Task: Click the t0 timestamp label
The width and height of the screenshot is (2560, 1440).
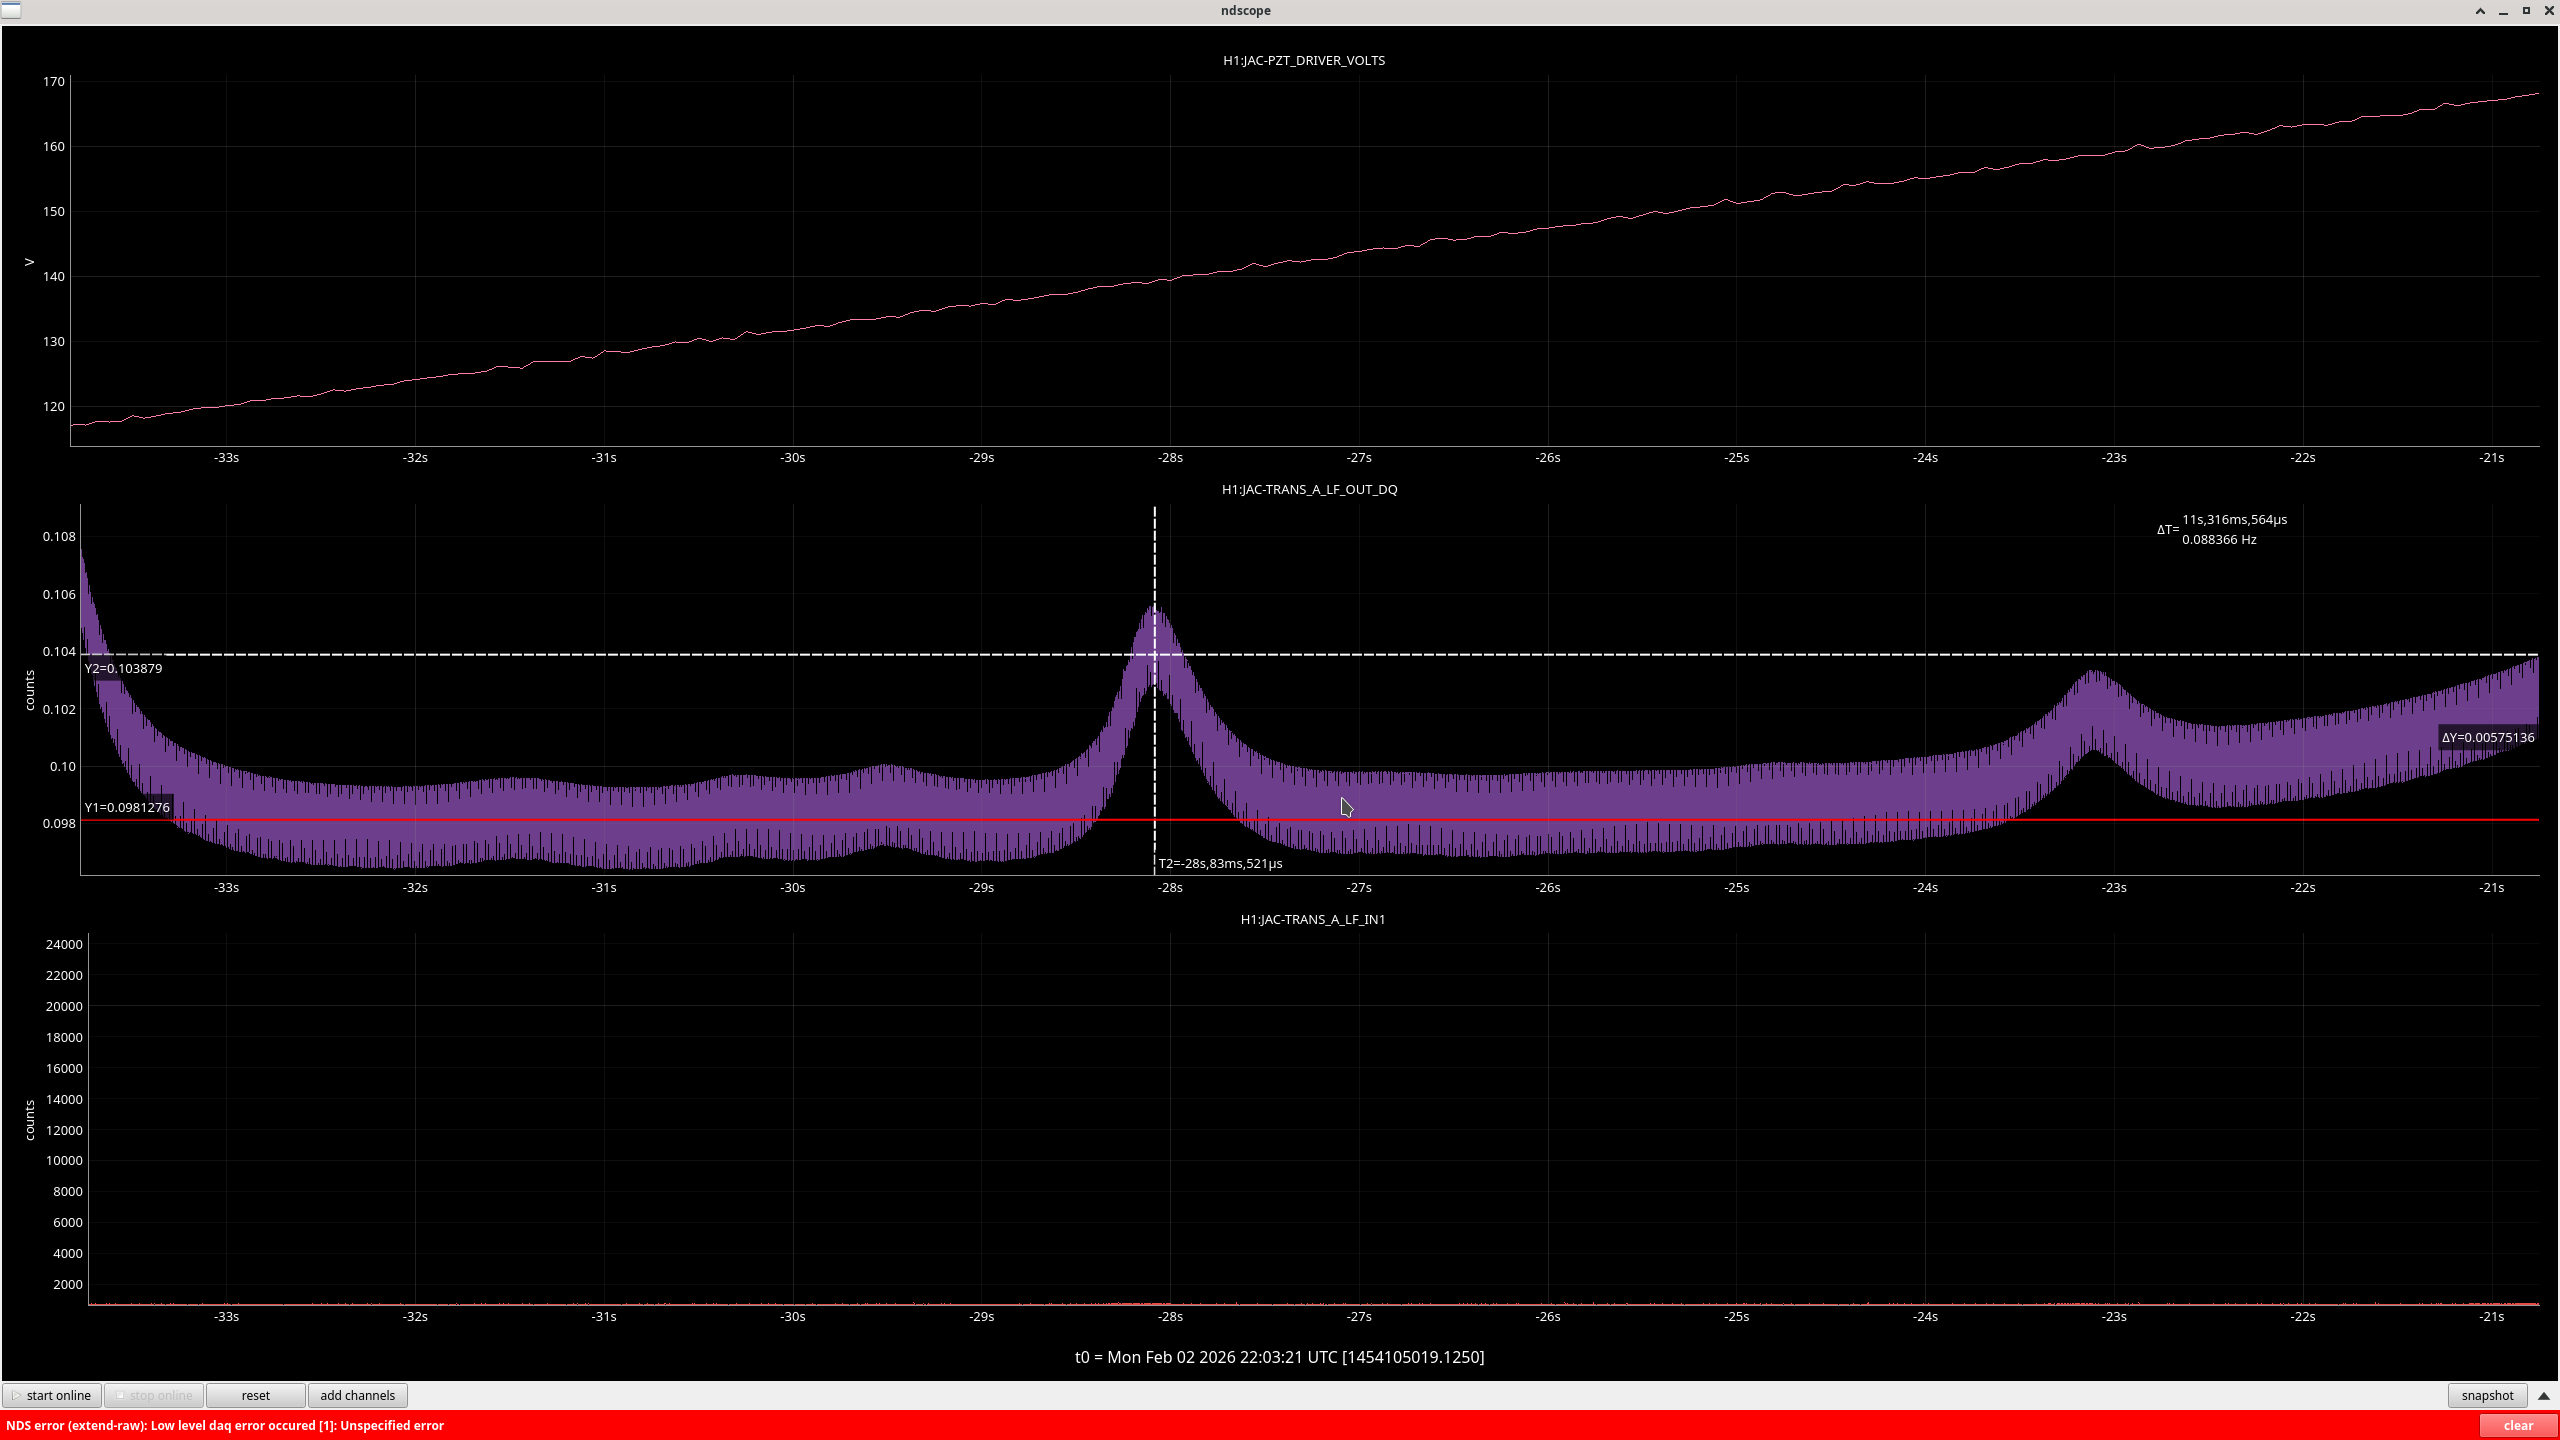Action: [x=1279, y=1357]
